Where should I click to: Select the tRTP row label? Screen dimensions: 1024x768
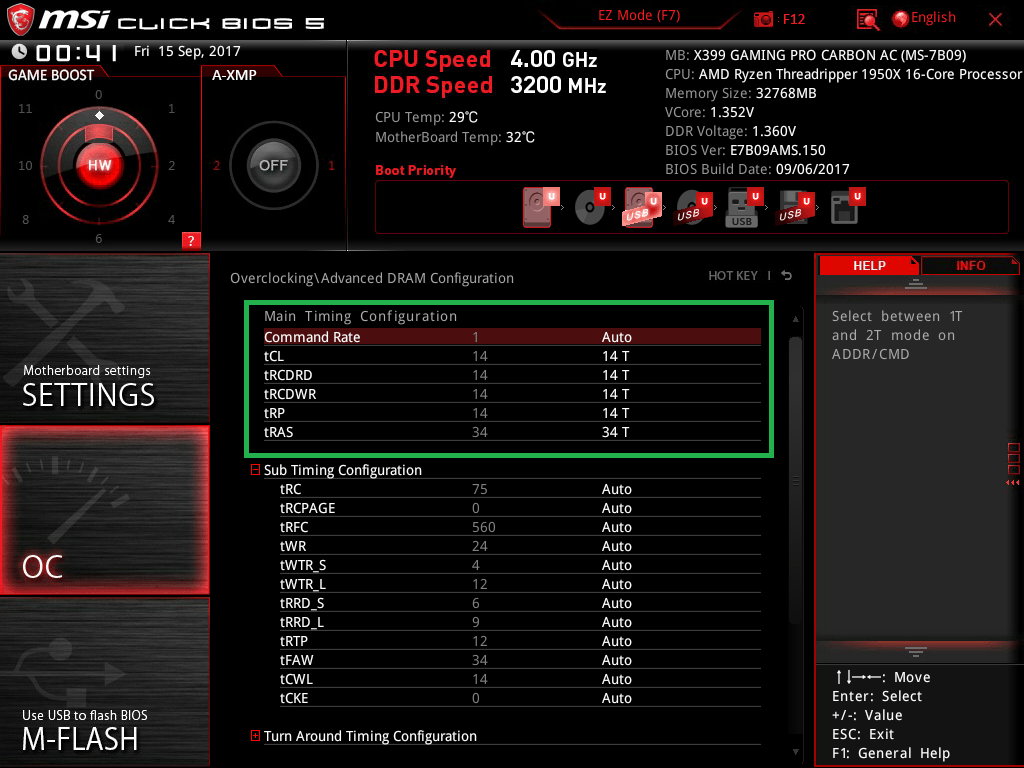click(293, 641)
